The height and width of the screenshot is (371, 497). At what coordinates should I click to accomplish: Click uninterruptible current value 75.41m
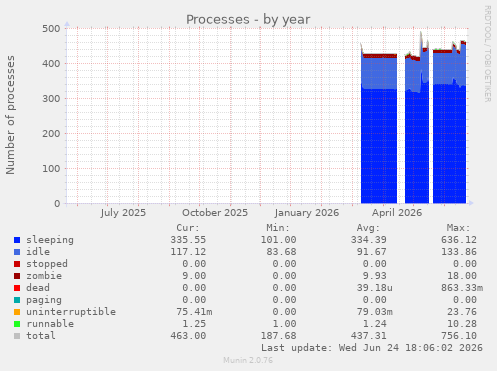pyautogui.click(x=194, y=312)
